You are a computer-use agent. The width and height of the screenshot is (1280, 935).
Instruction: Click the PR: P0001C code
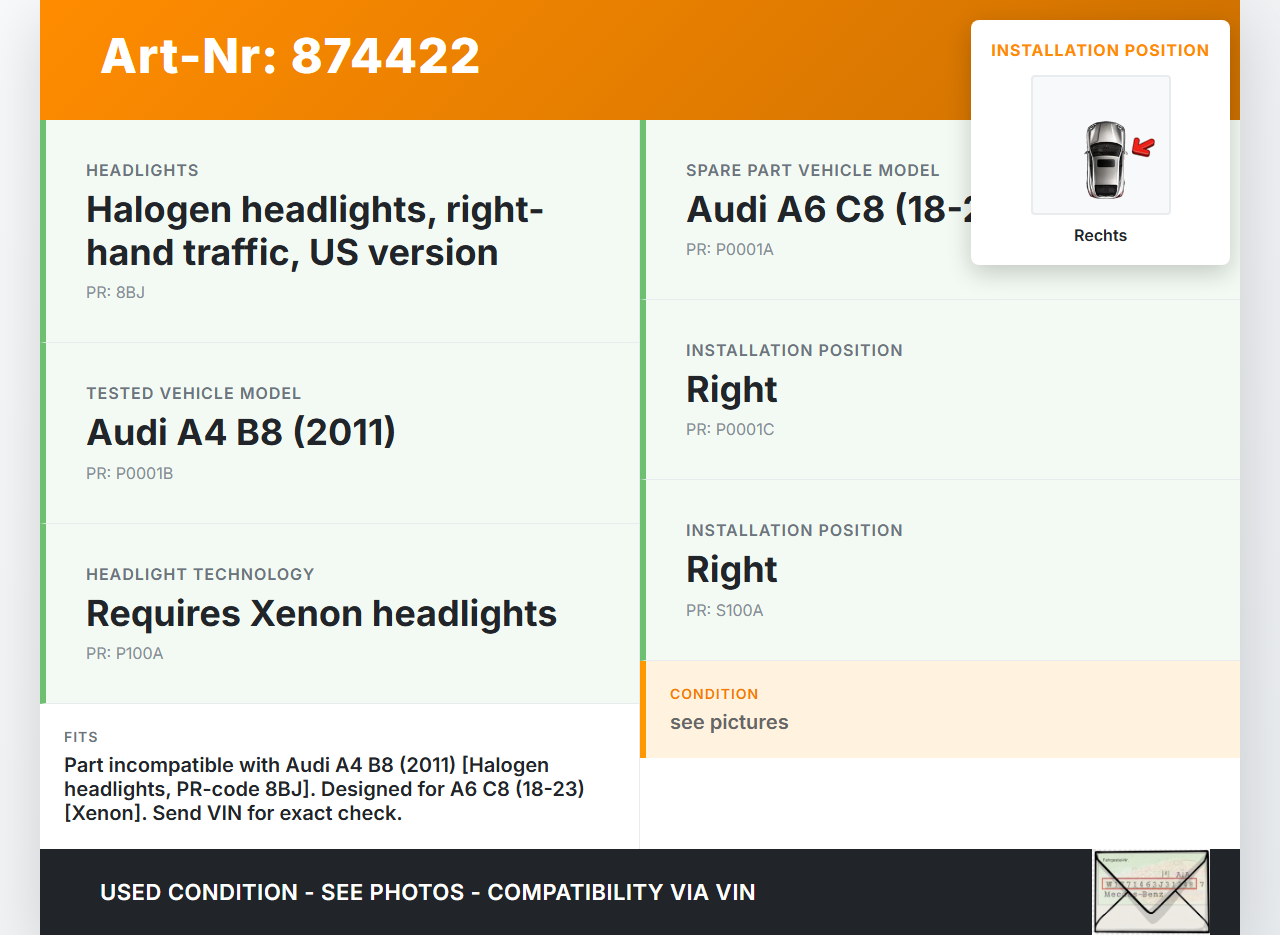point(729,430)
